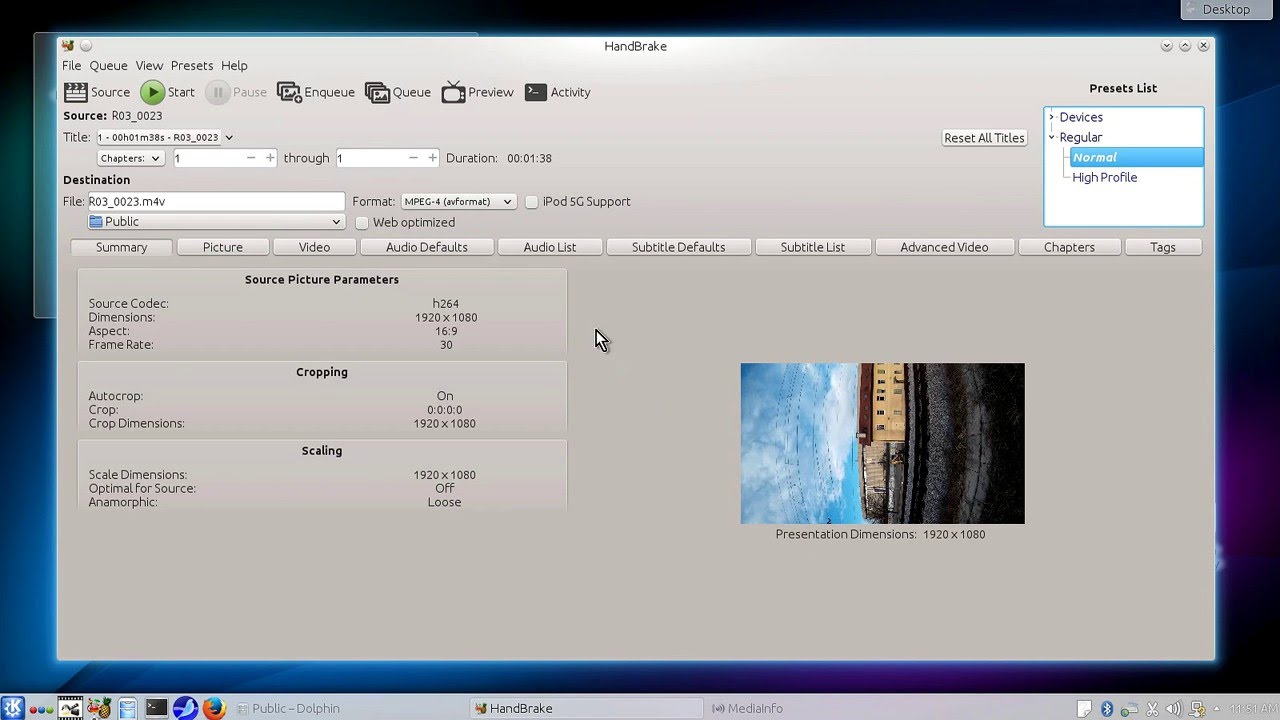
Task: Switch to the Picture tab
Action: 223,247
